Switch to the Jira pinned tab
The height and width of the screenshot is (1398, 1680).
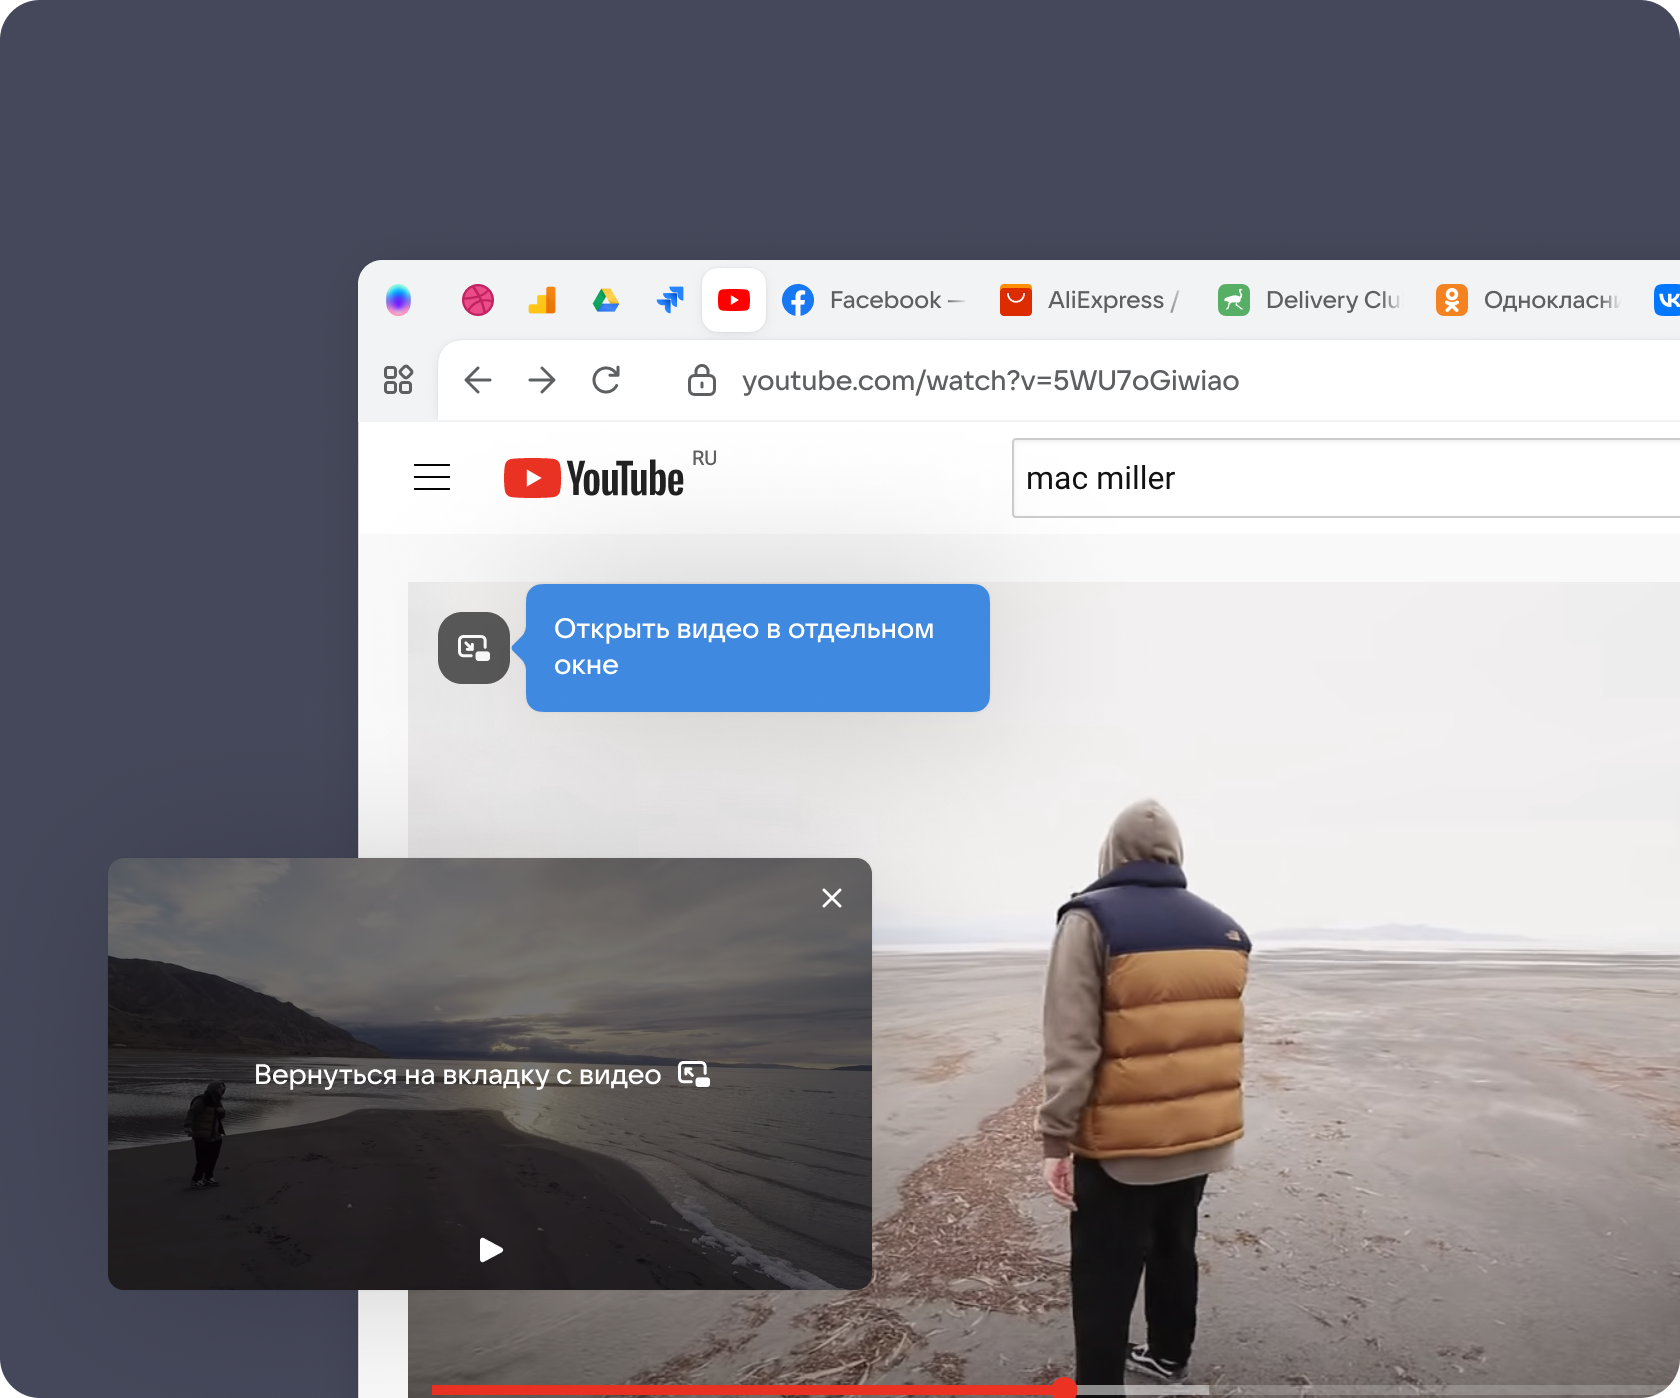coord(670,300)
